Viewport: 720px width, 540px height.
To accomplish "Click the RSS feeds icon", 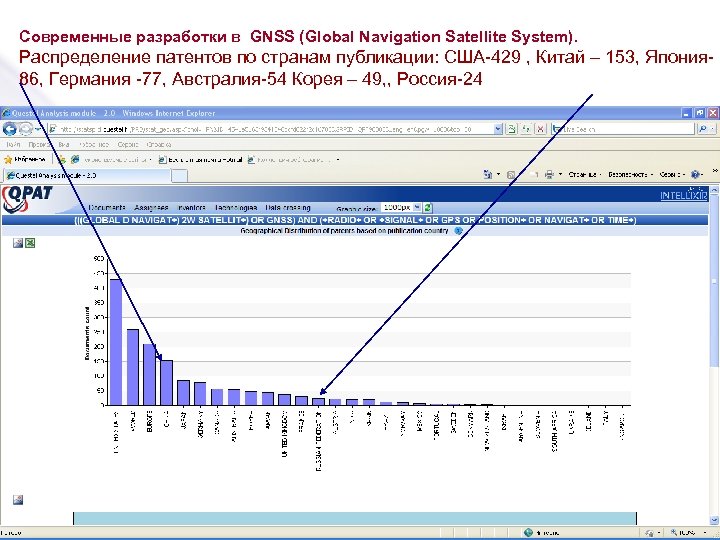I will [511, 174].
